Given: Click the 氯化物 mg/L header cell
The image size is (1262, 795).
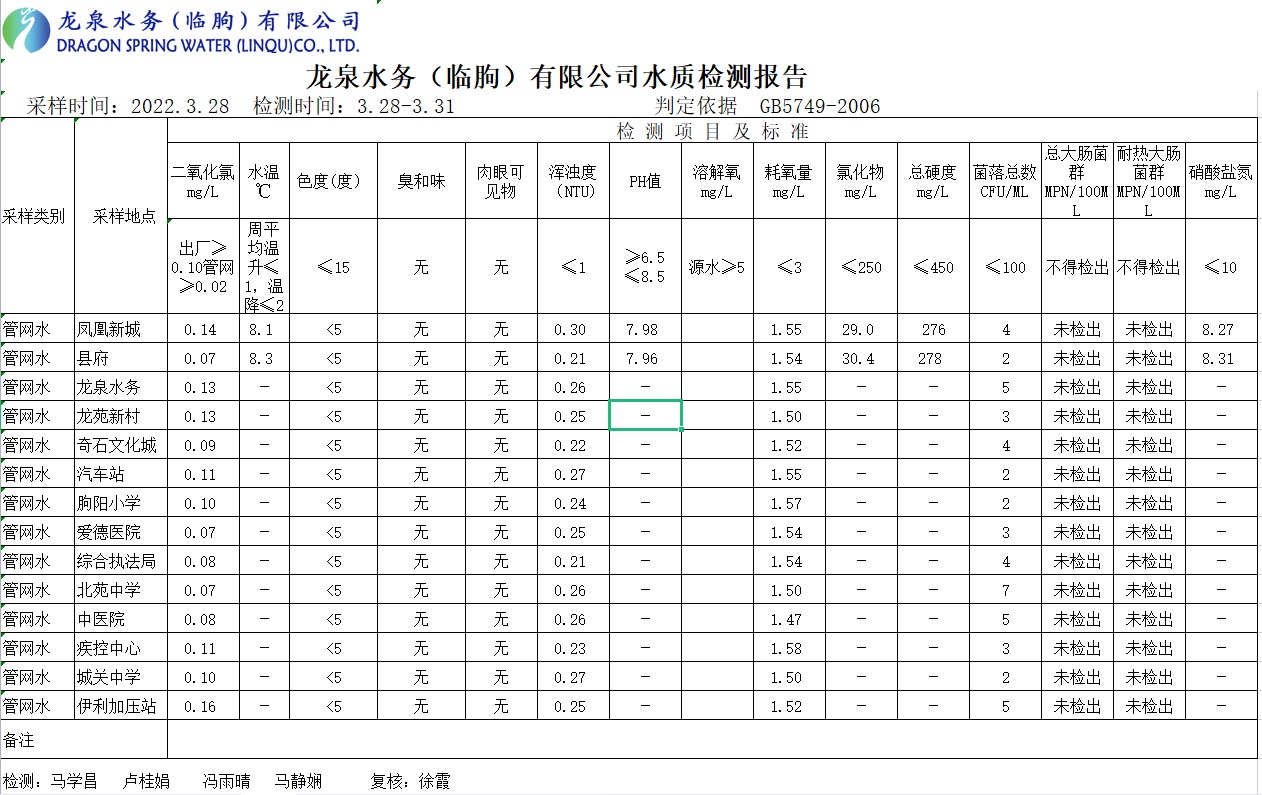Looking at the screenshot, I should point(861,181).
